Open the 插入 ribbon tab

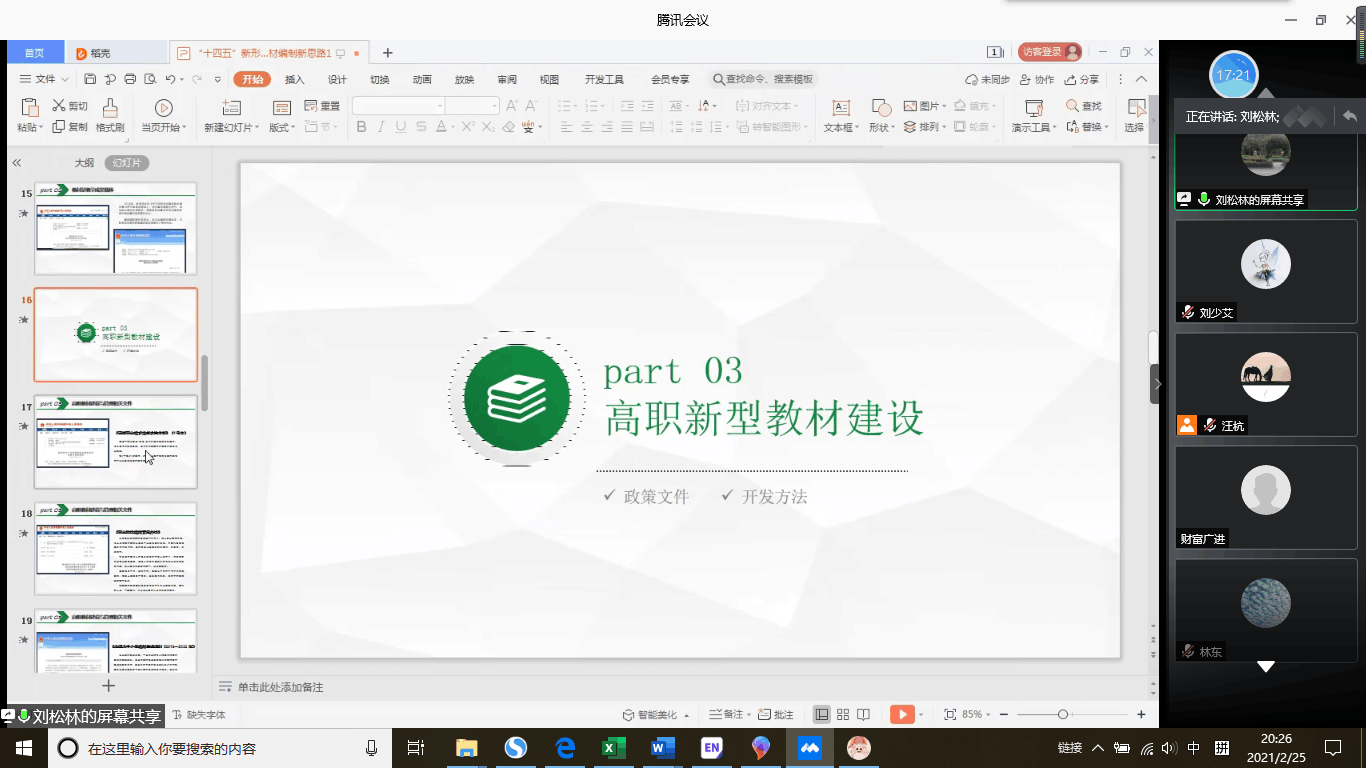pos(294,80)
